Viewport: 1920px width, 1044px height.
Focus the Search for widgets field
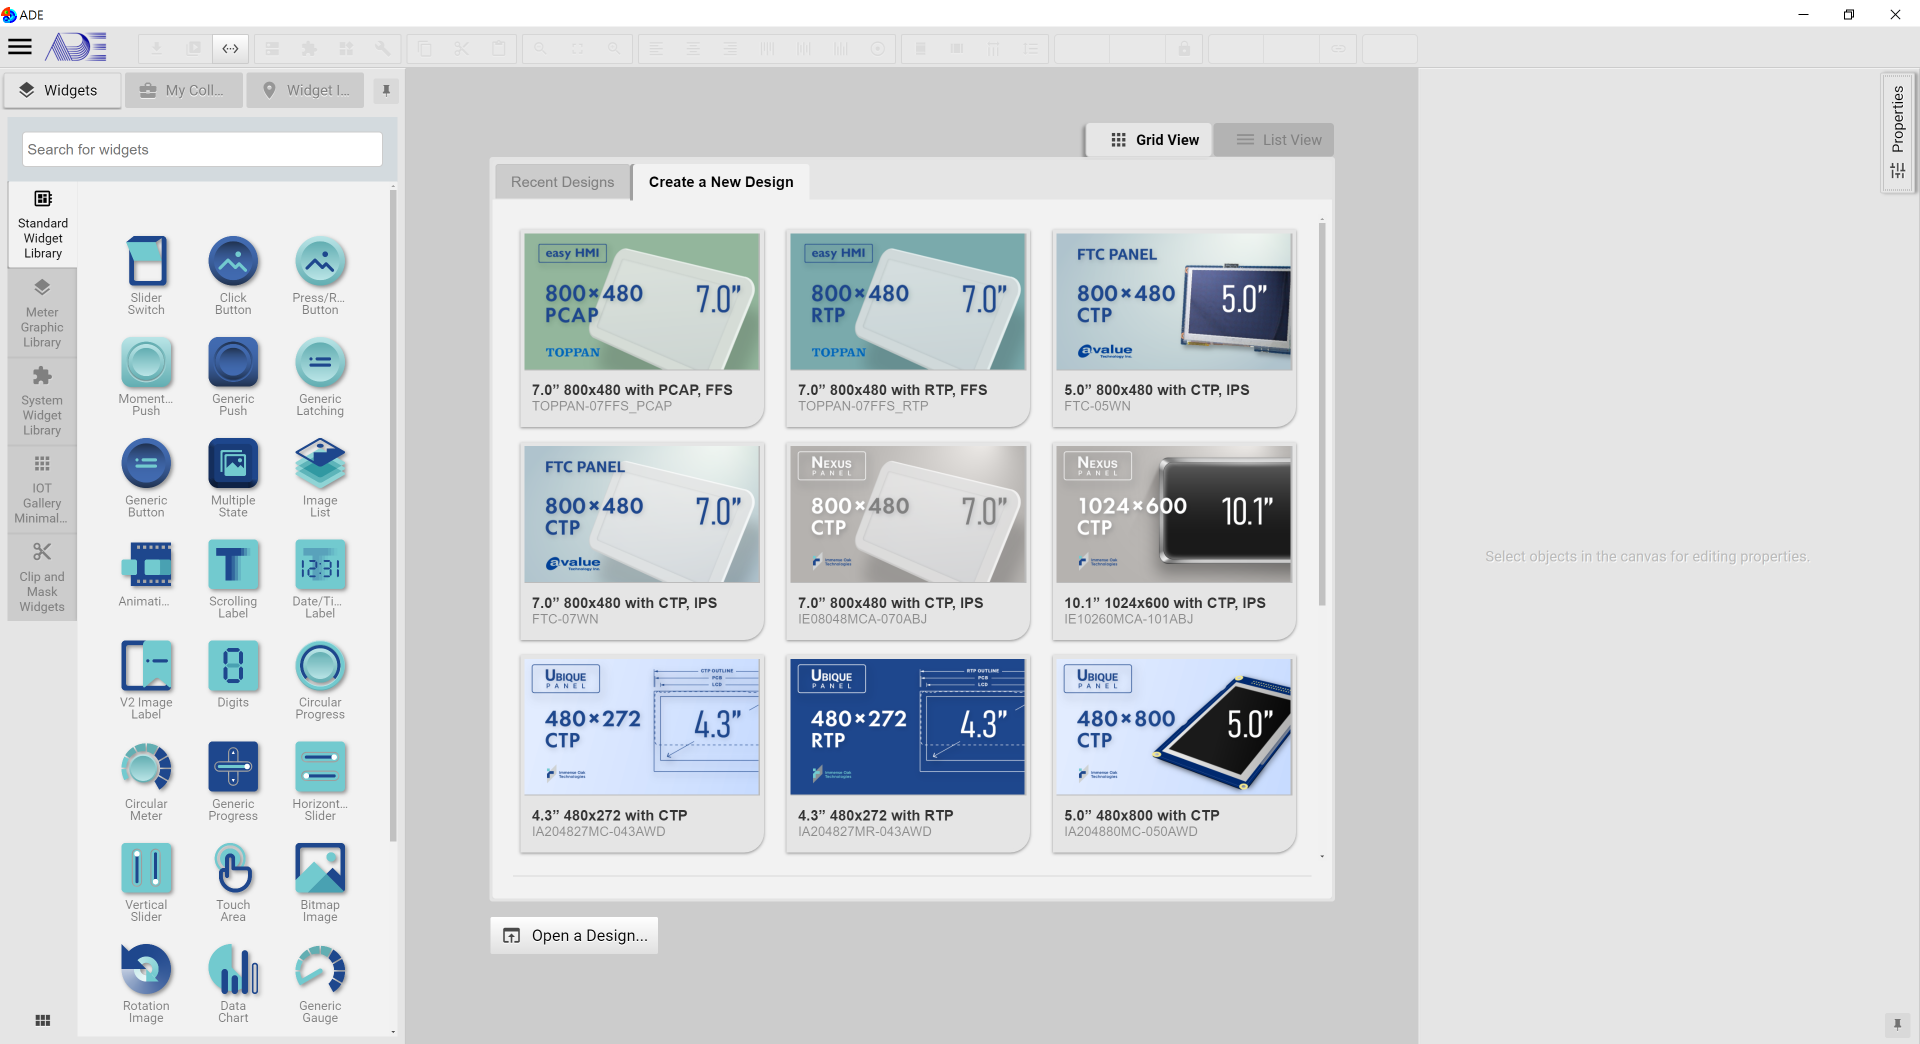click(x=202, y=149)
